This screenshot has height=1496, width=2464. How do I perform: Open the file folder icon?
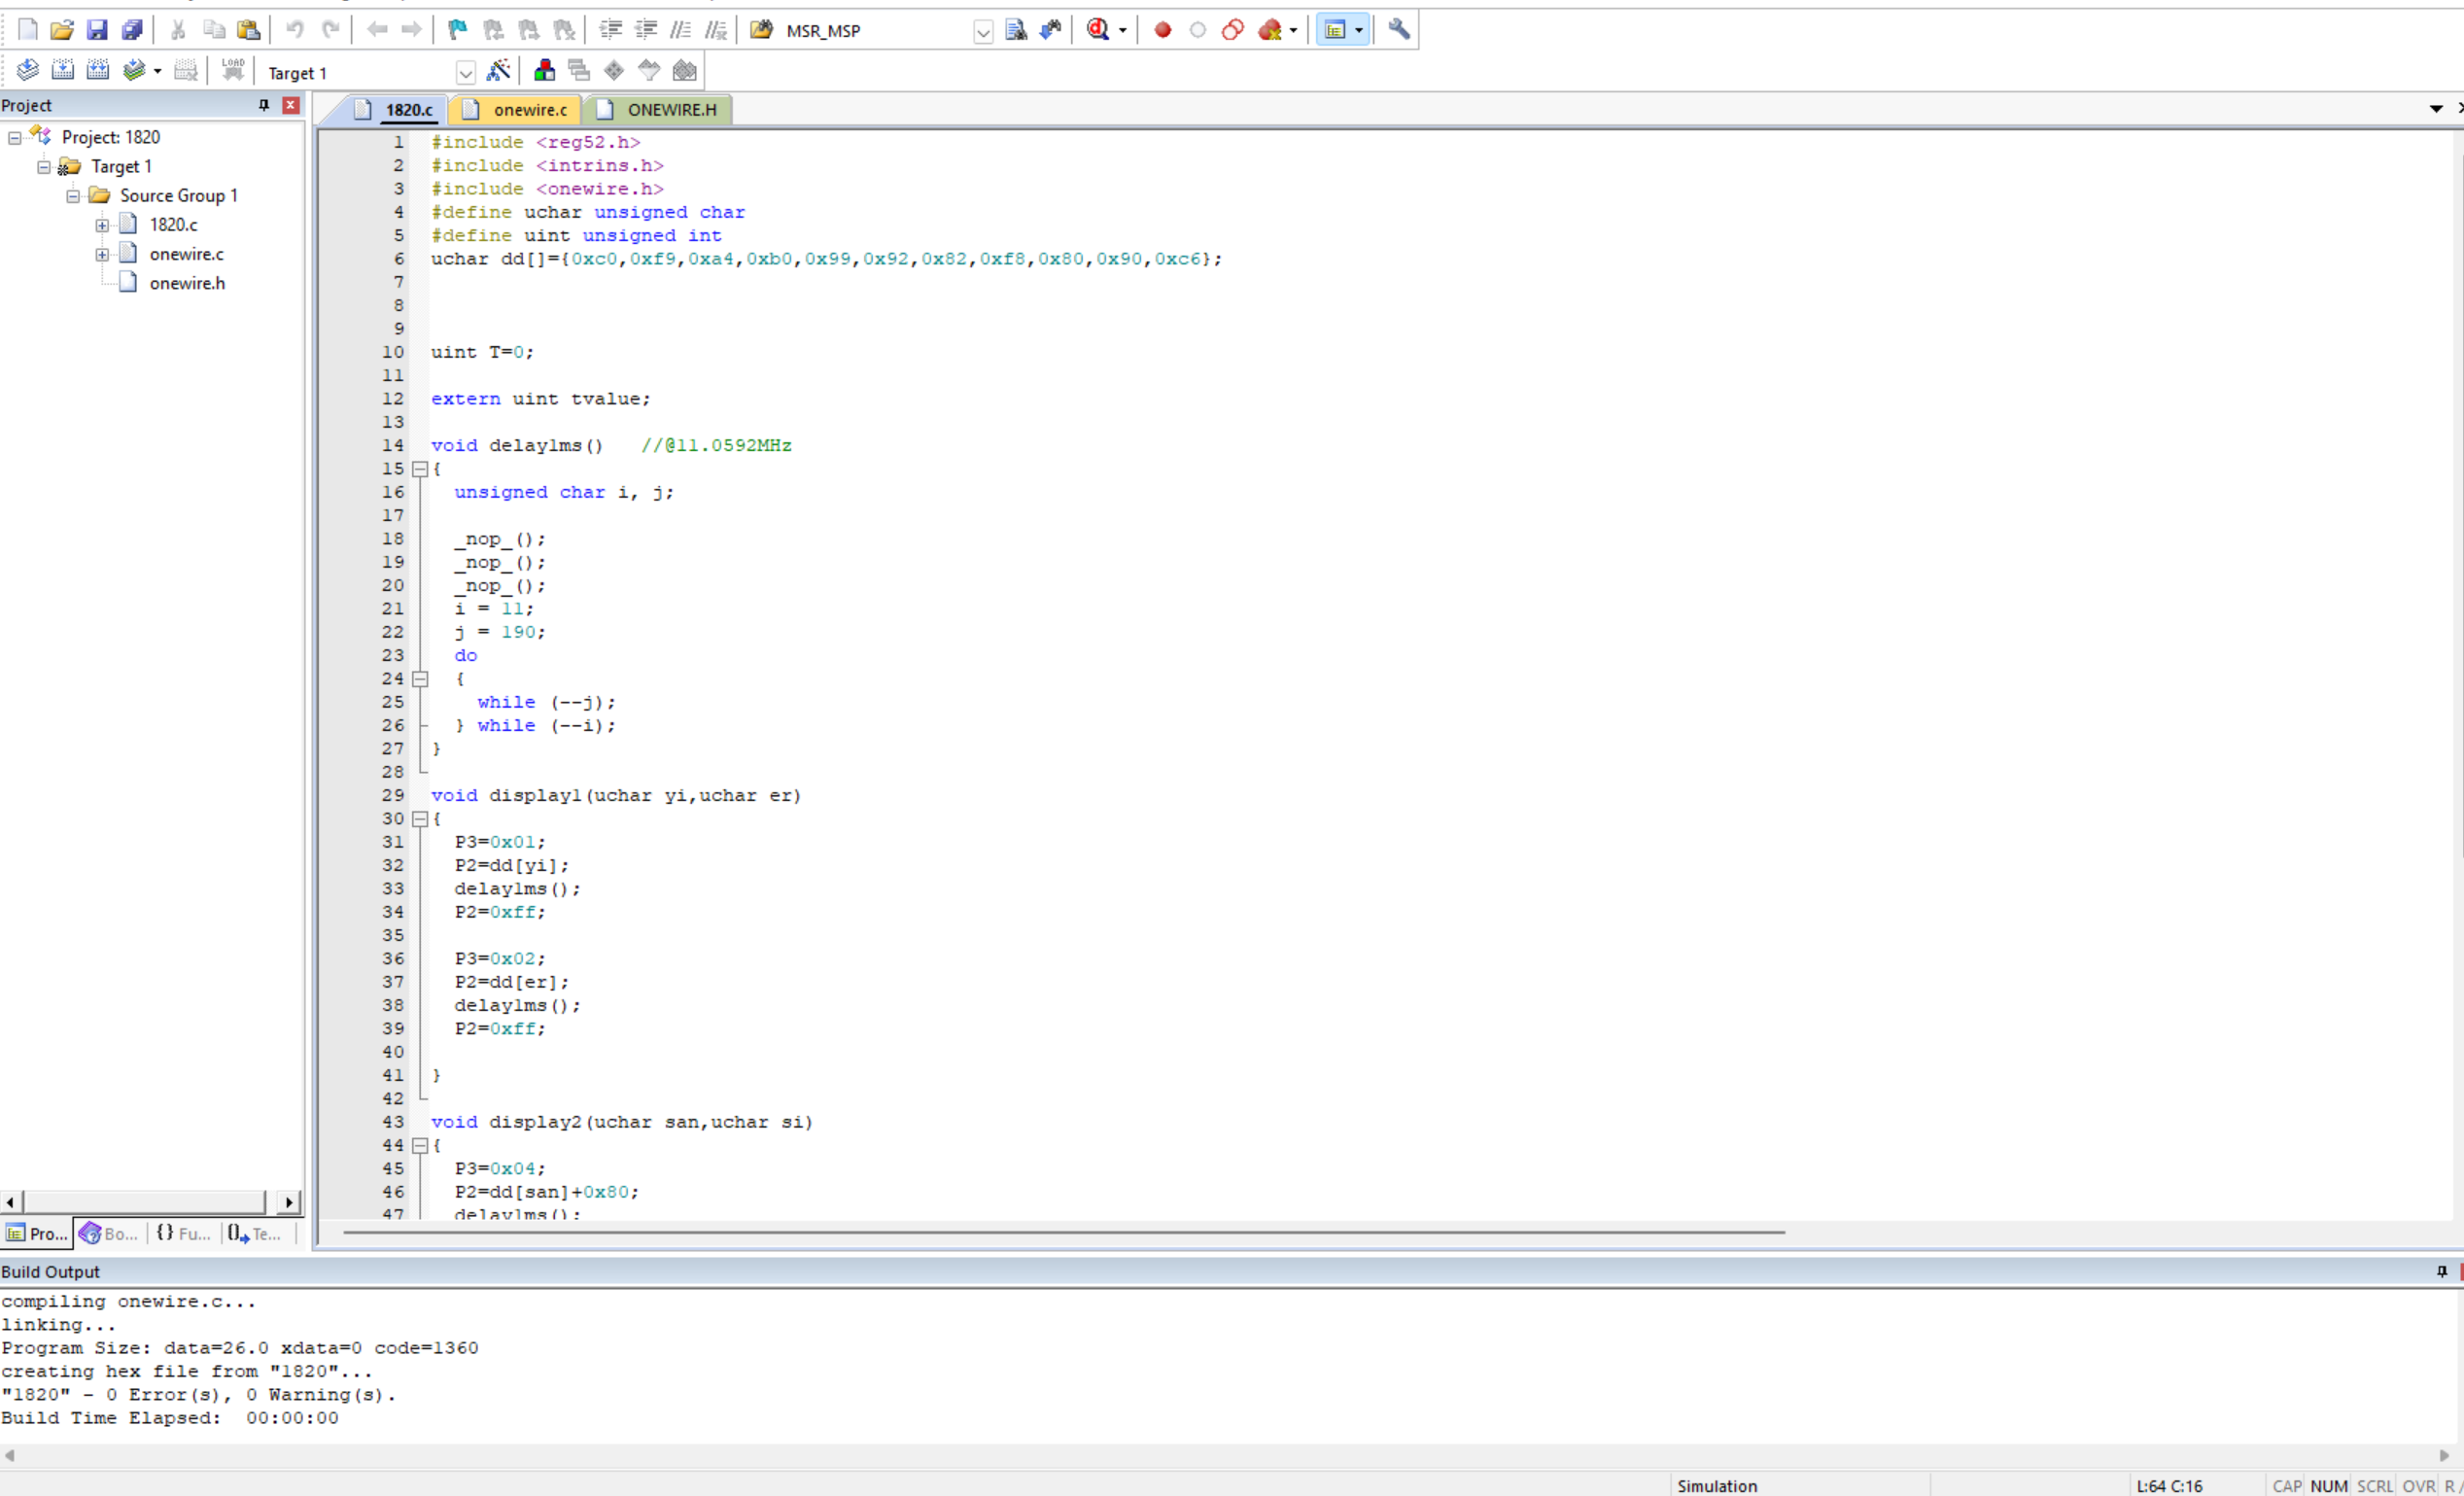tap(62, 30)
